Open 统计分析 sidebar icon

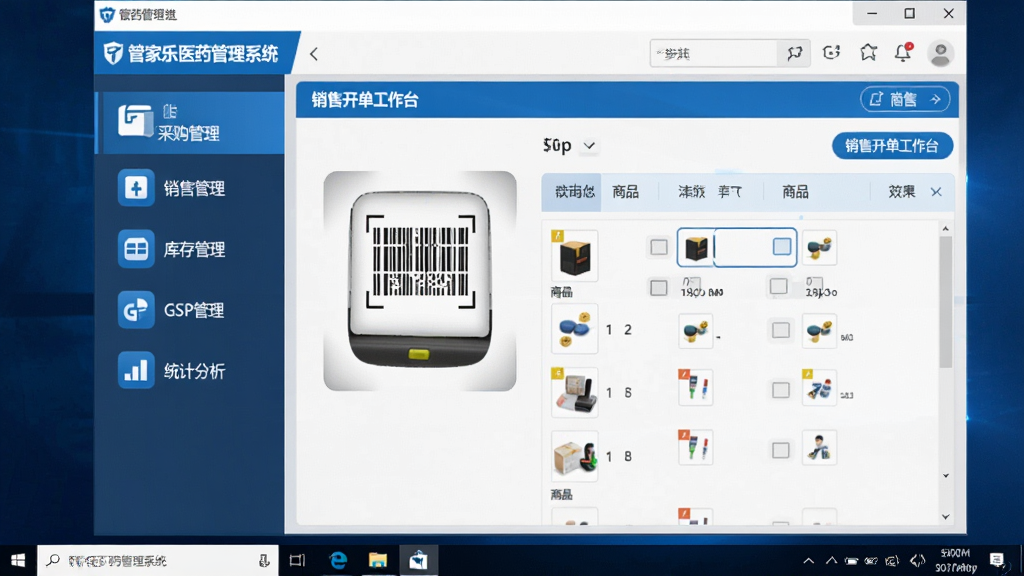tap(136, 370)
